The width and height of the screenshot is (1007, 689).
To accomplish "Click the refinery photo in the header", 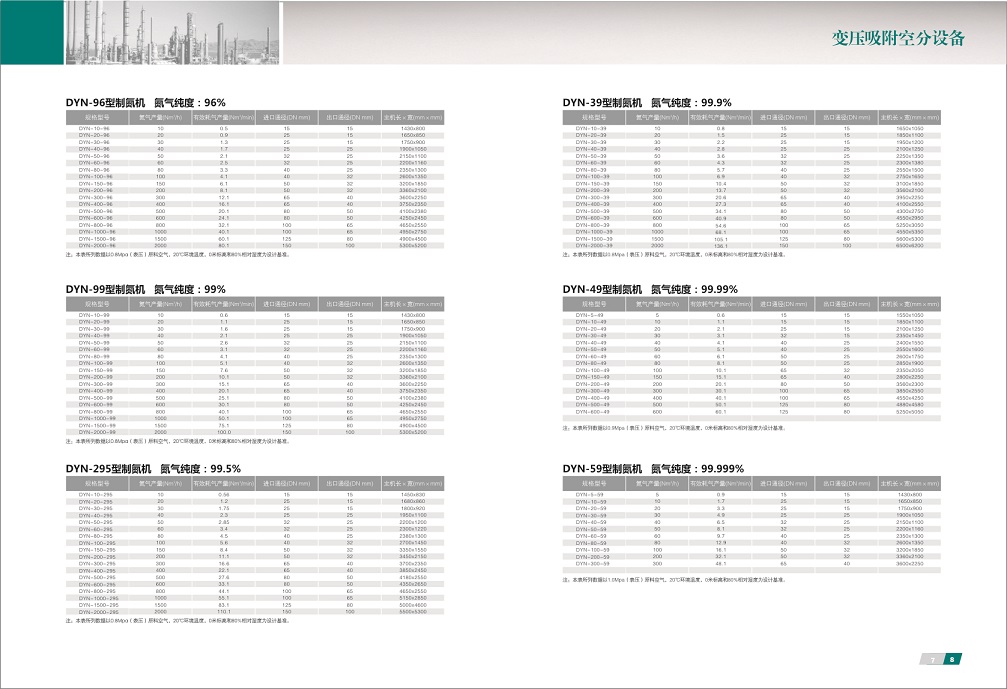I will point(172,32).
